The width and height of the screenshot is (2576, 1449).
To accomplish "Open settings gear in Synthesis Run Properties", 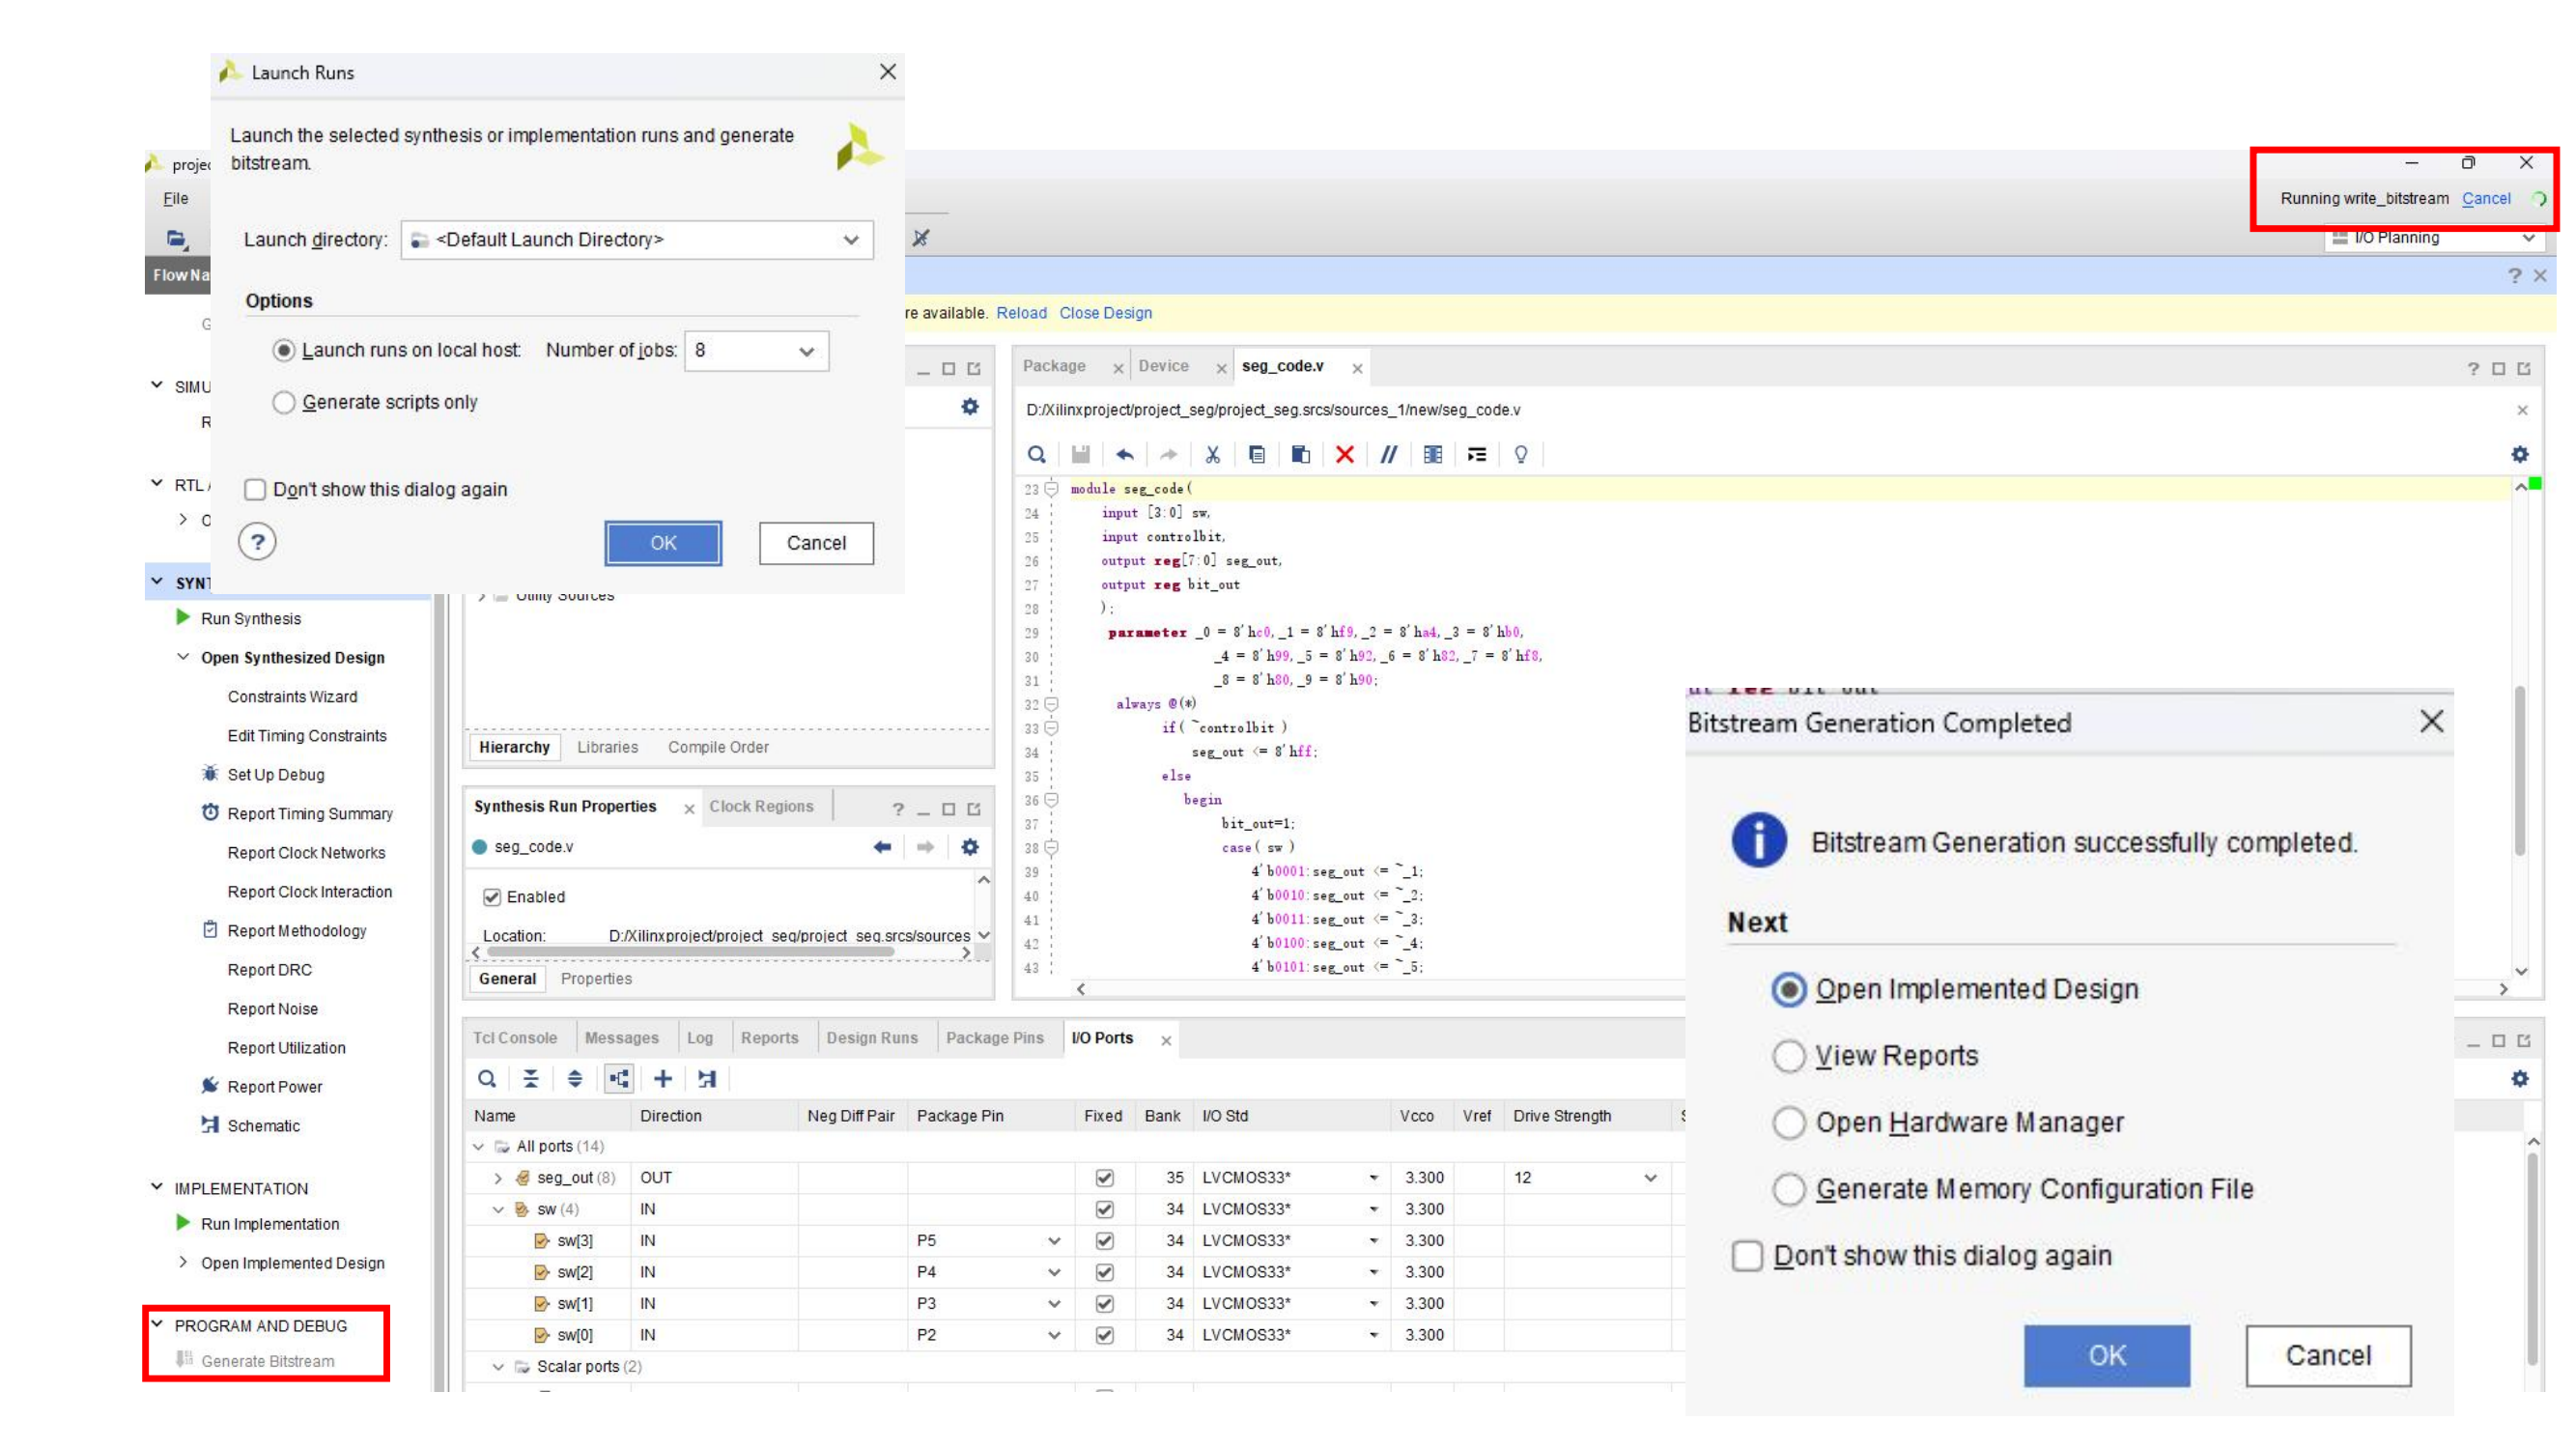I will click(969, 847).
